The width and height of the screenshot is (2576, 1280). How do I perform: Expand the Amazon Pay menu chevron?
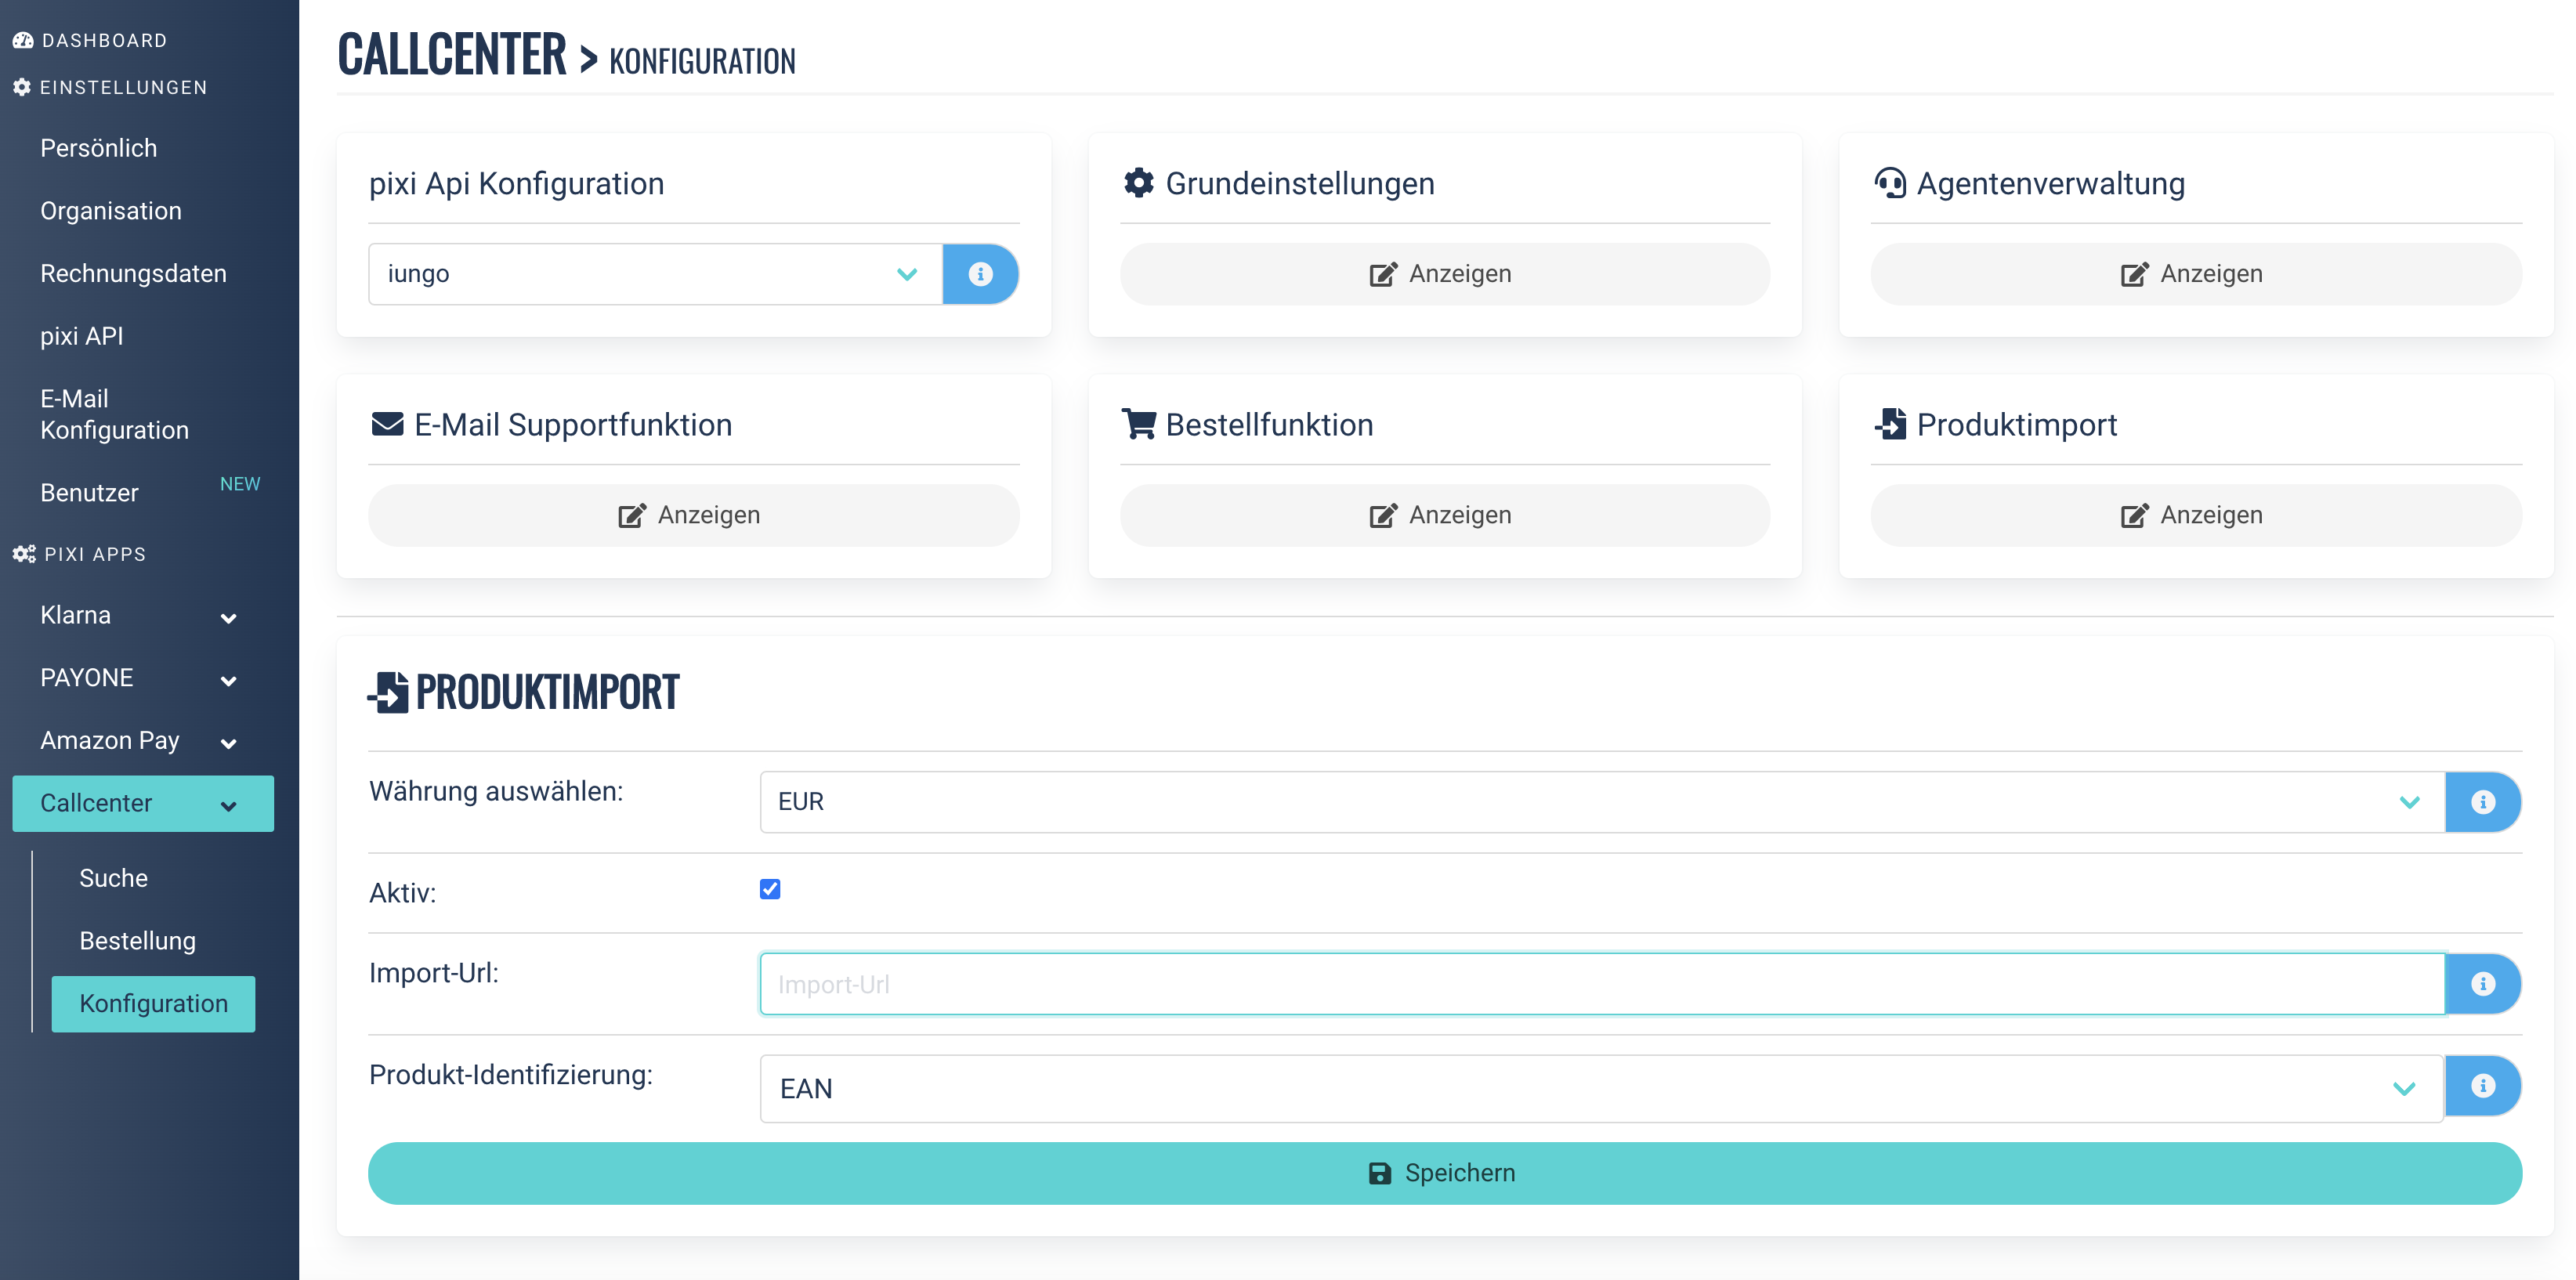coord(229,743)
